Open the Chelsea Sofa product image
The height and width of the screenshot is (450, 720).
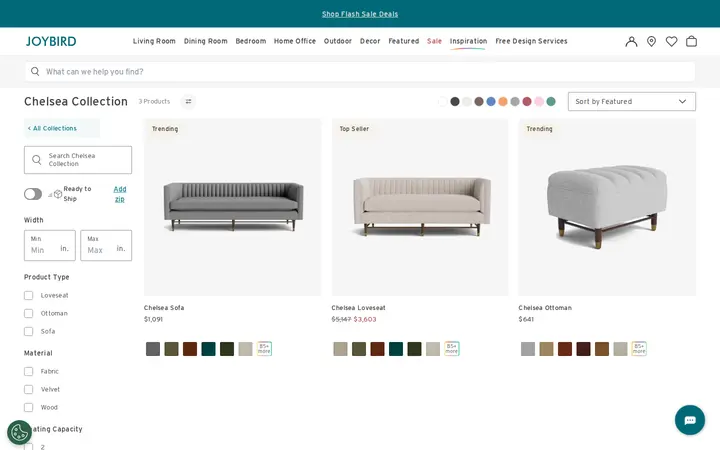232,207
